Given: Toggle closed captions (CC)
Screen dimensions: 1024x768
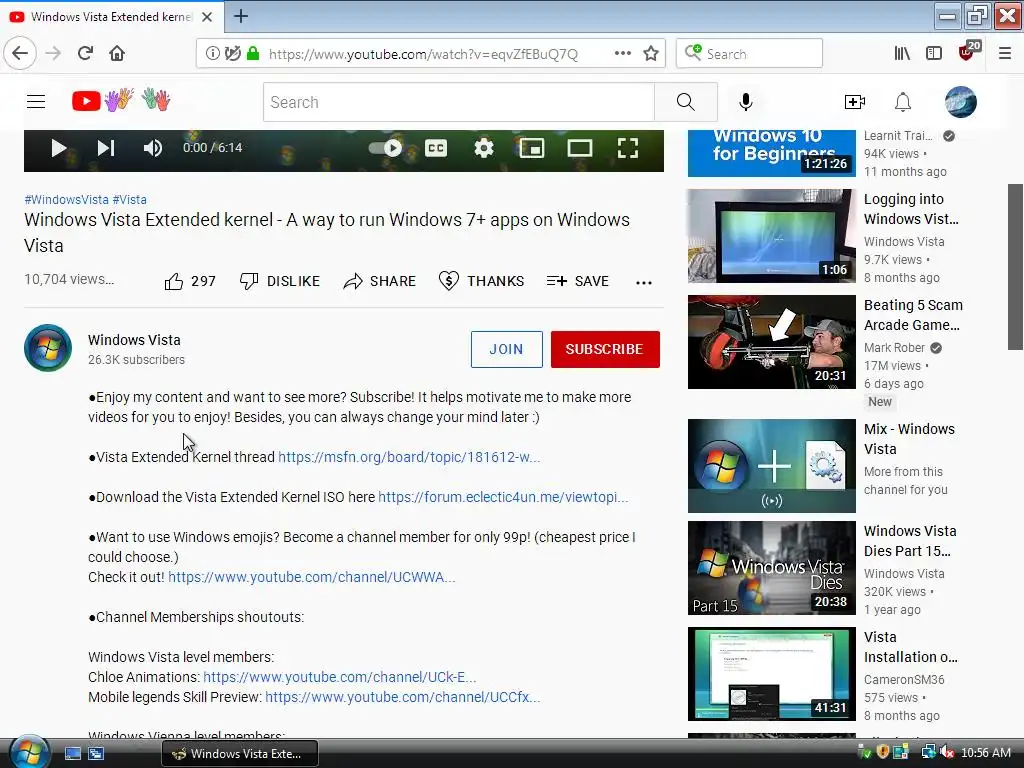Looking at the screenshot, I should [x=436, y=148].
